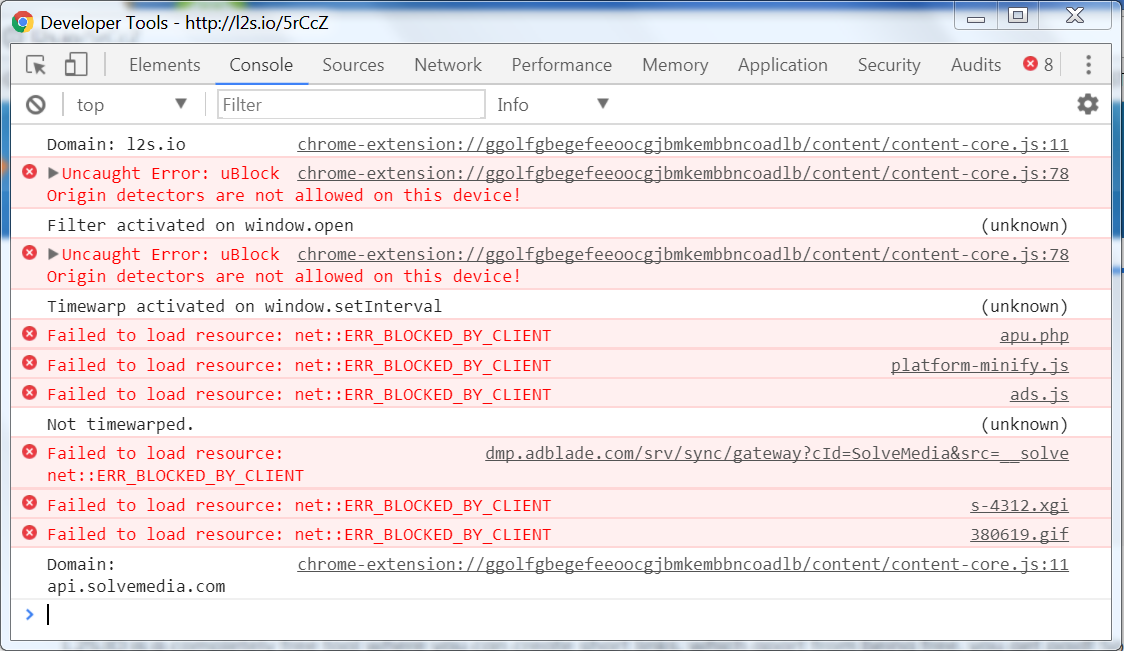Expand the first uBlock Origin error

52,172
